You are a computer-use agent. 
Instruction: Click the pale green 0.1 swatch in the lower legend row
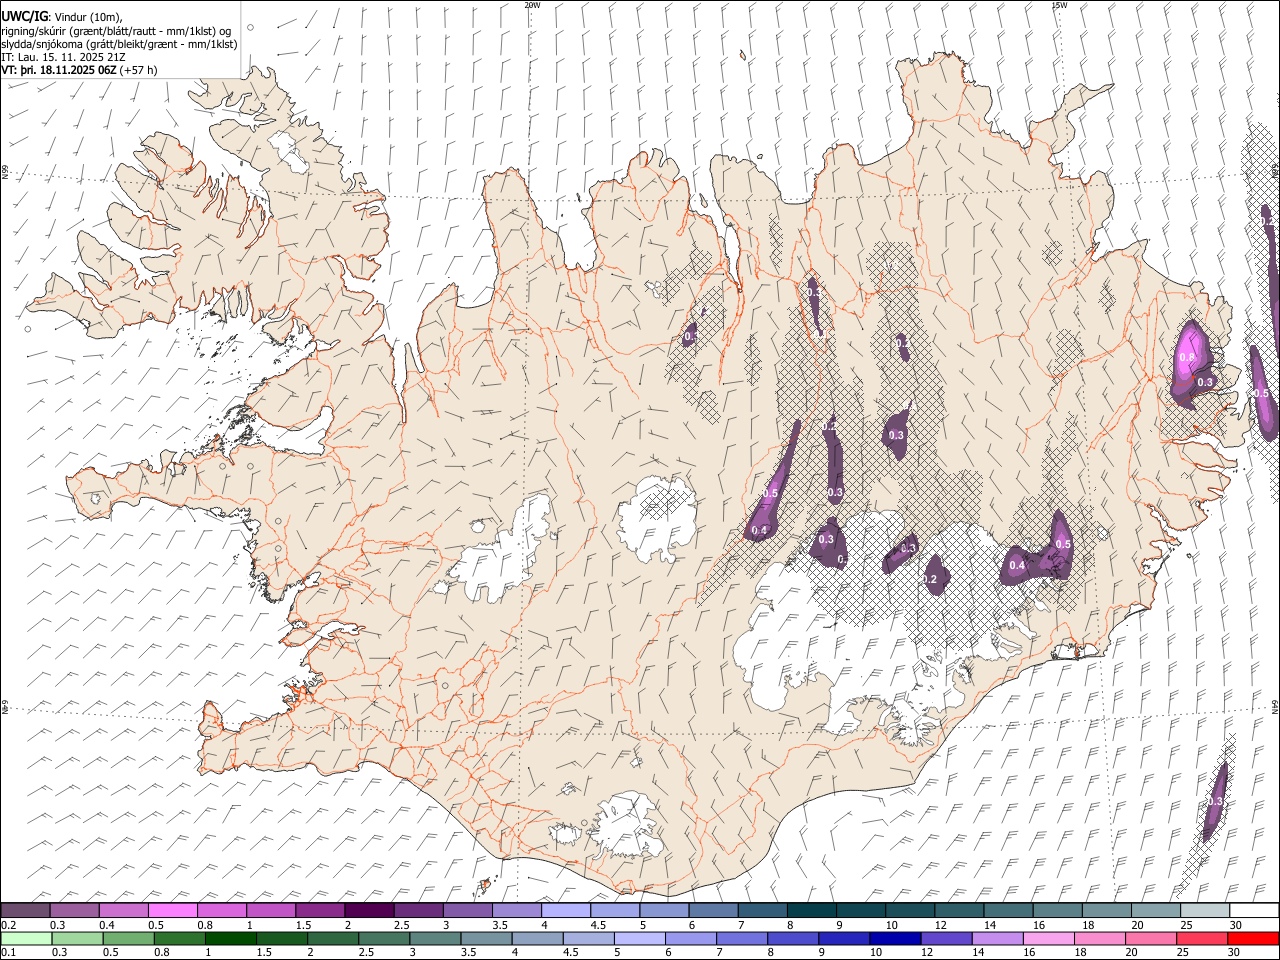[x=26, y=938]
